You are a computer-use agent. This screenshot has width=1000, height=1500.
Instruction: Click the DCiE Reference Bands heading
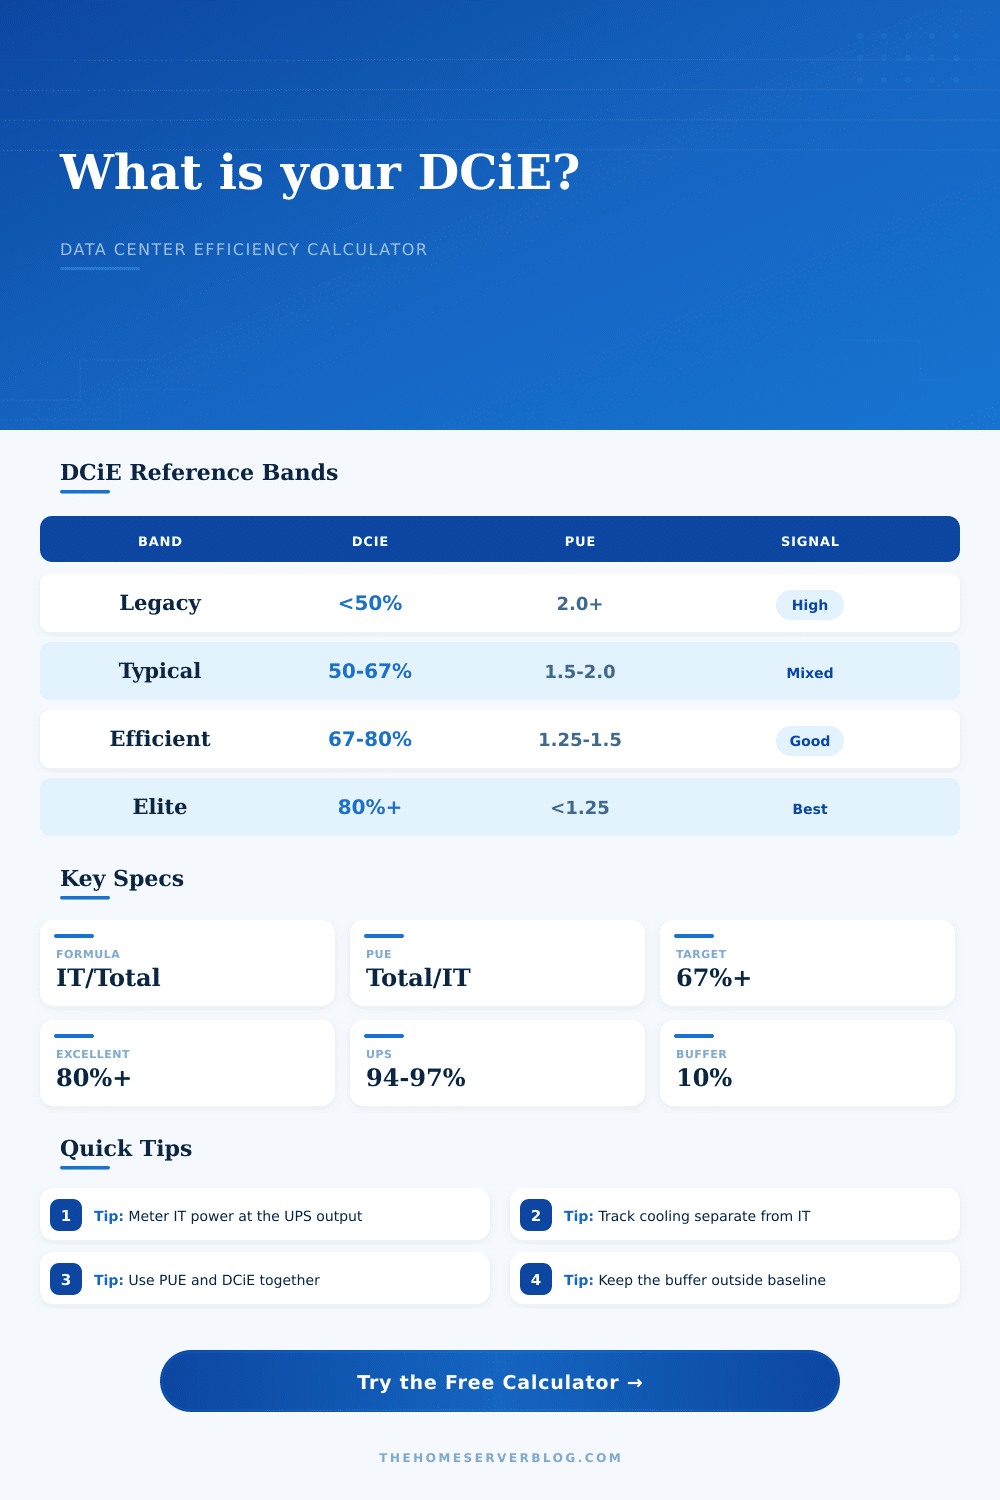199,472
